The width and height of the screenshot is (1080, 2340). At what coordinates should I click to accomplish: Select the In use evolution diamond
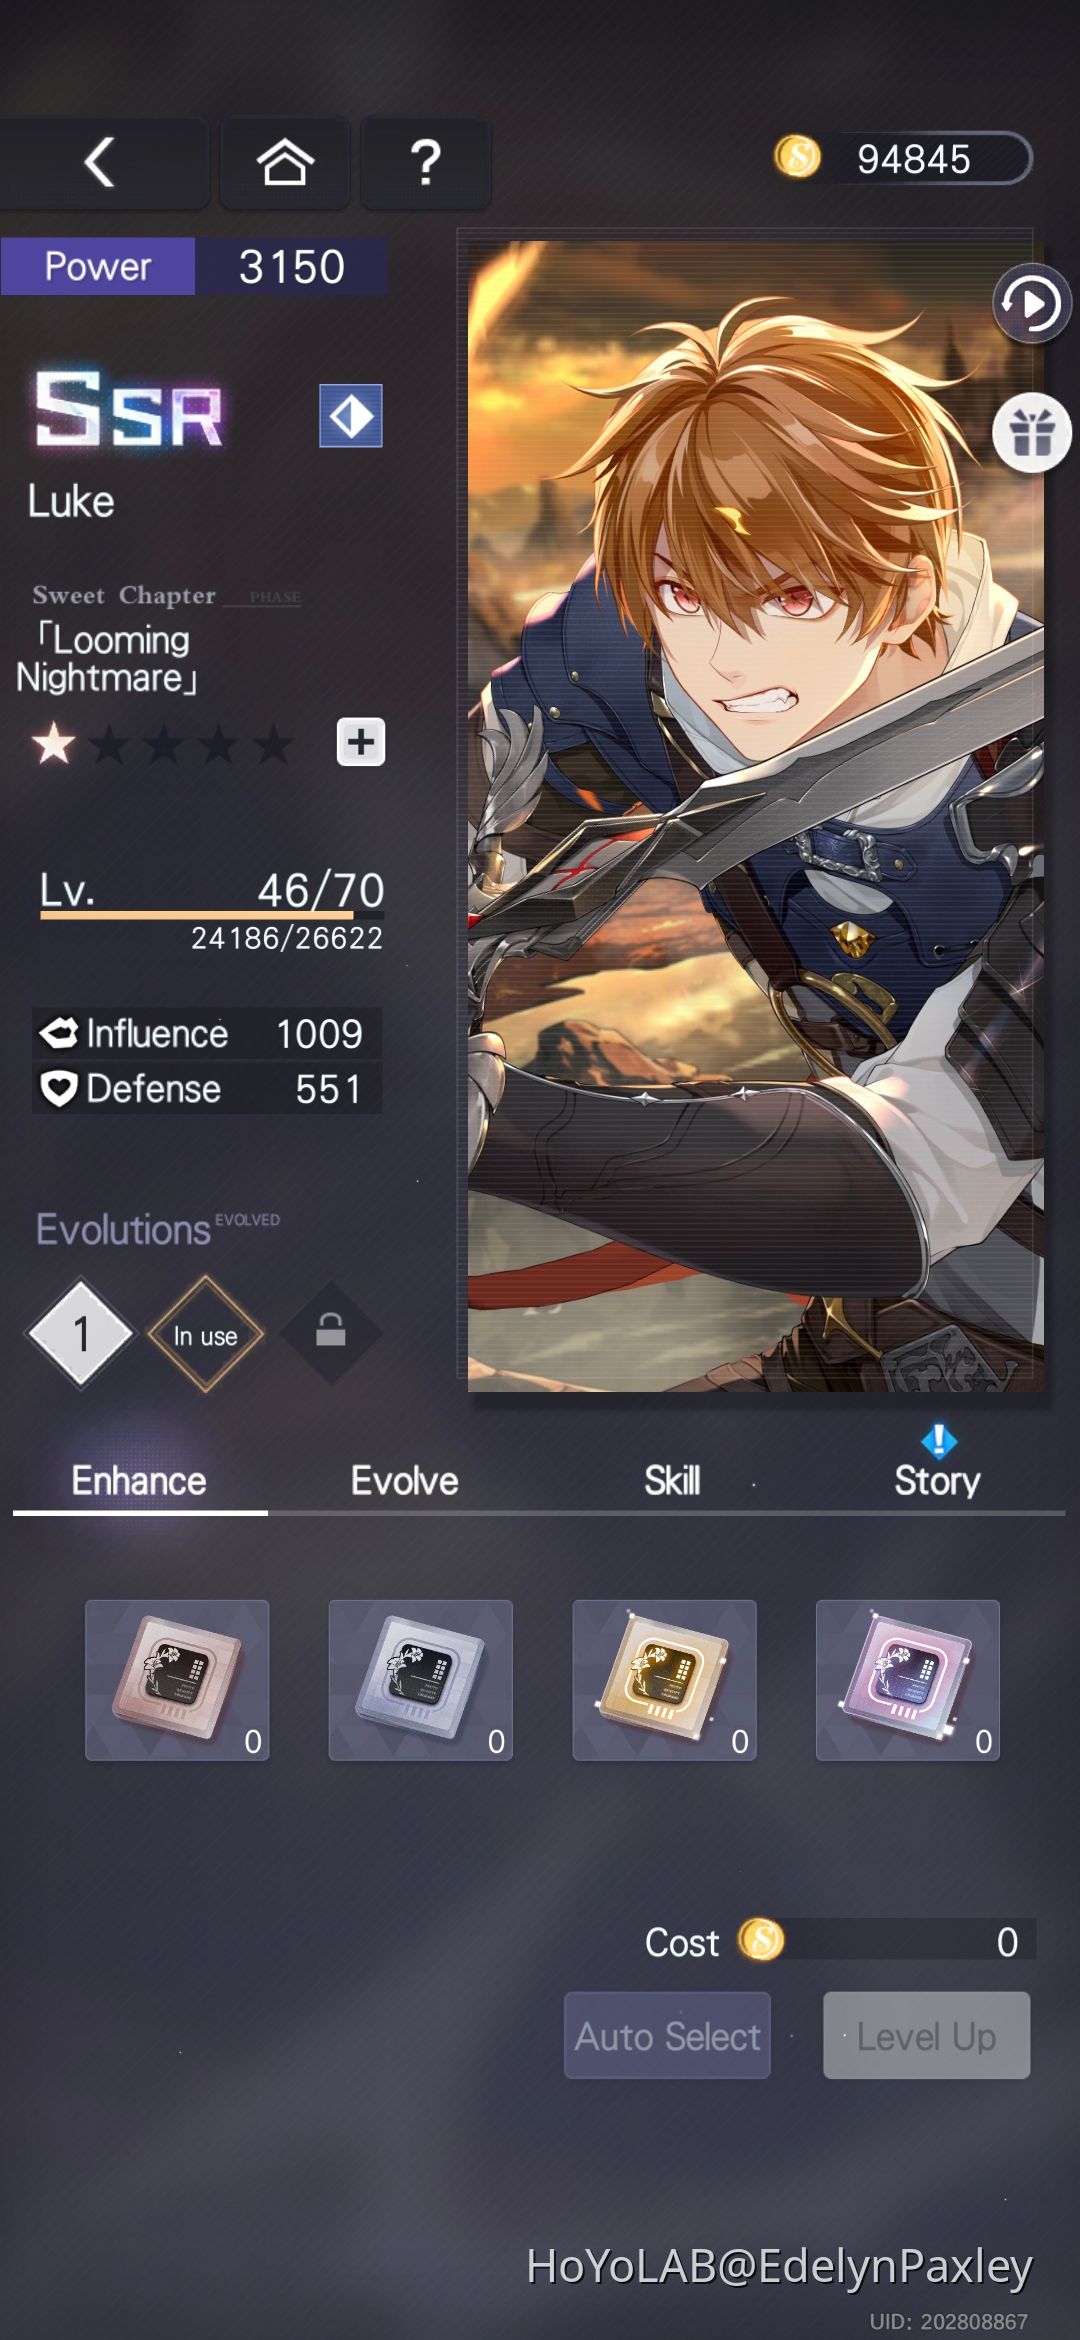[x=205, y=1334]
